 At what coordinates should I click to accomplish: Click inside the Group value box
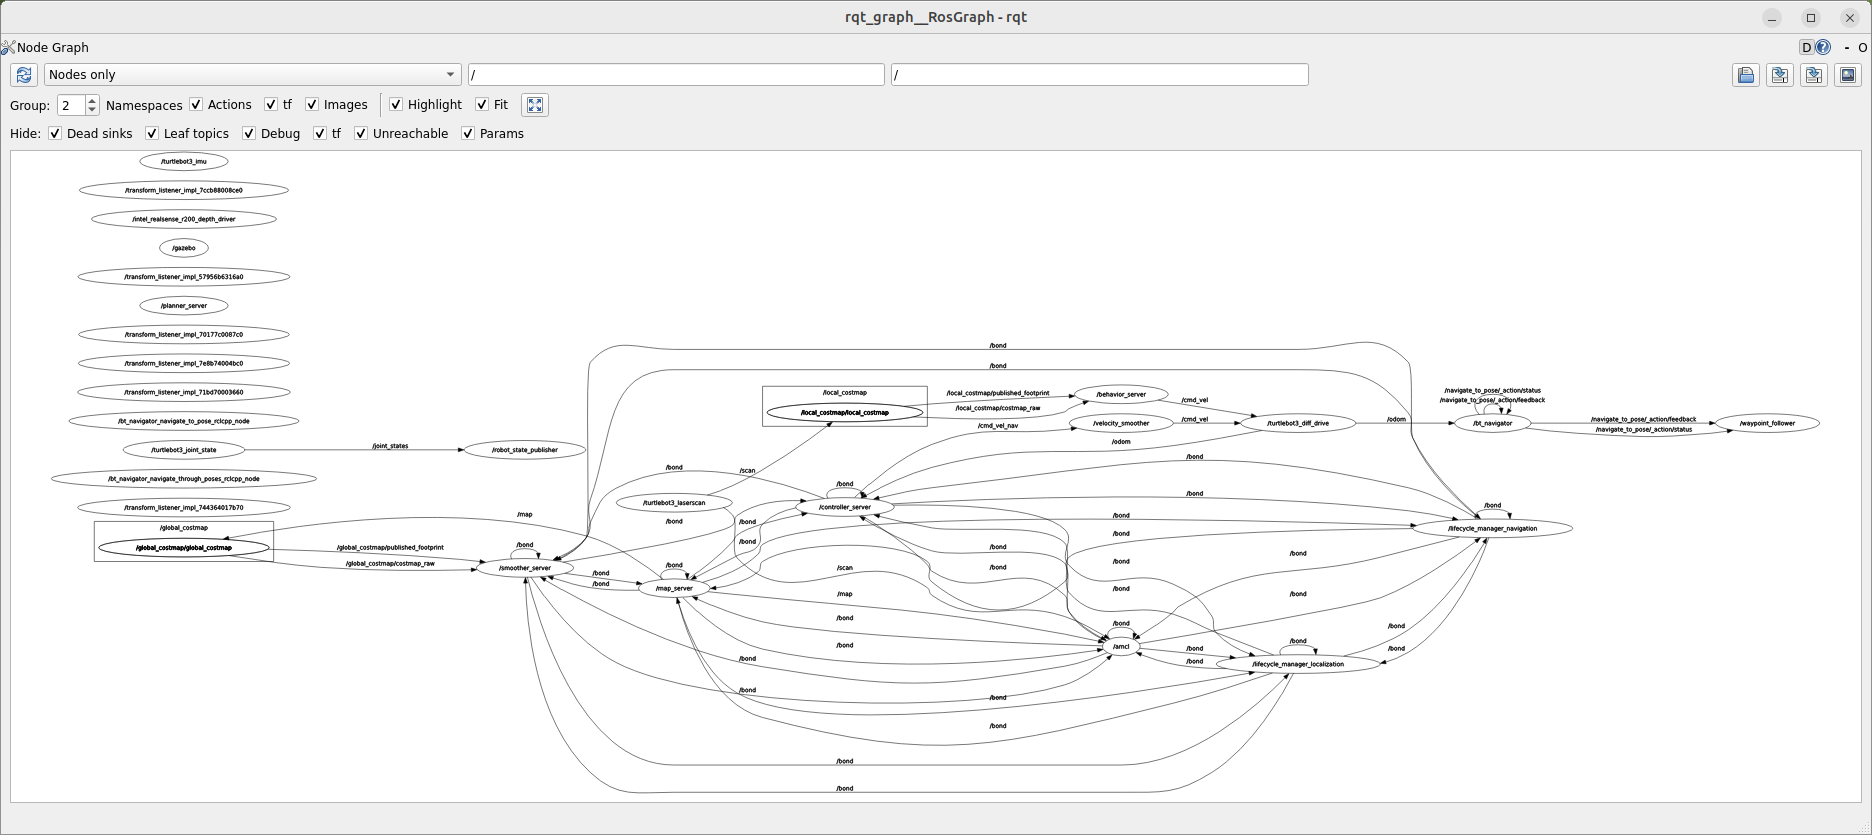pos(71,105)
